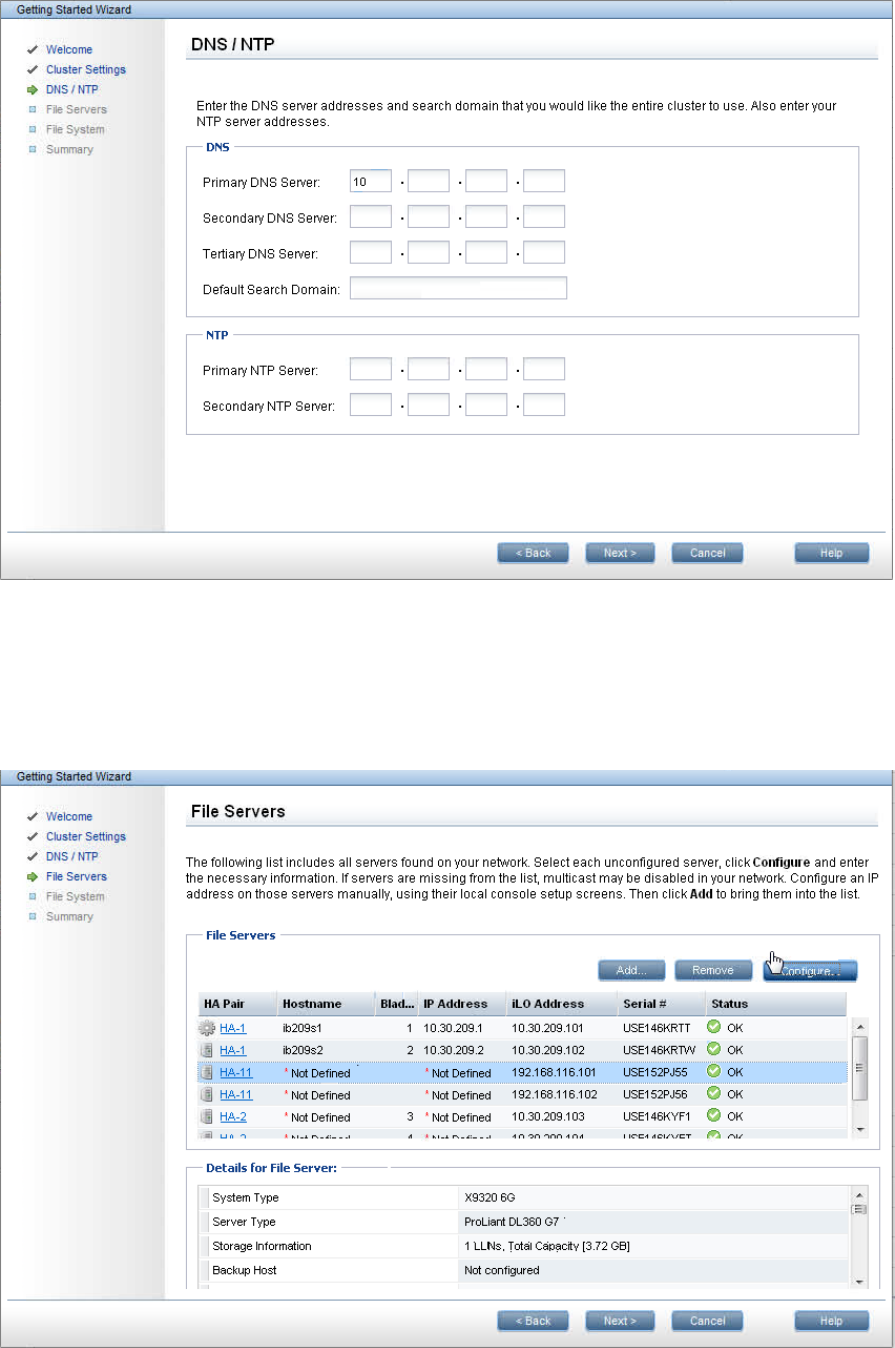Image resolution: width=895 pixels, height=1348 pixels.
Task: Click the Add... button above file servers list
Action: click(x=631, y=970)
